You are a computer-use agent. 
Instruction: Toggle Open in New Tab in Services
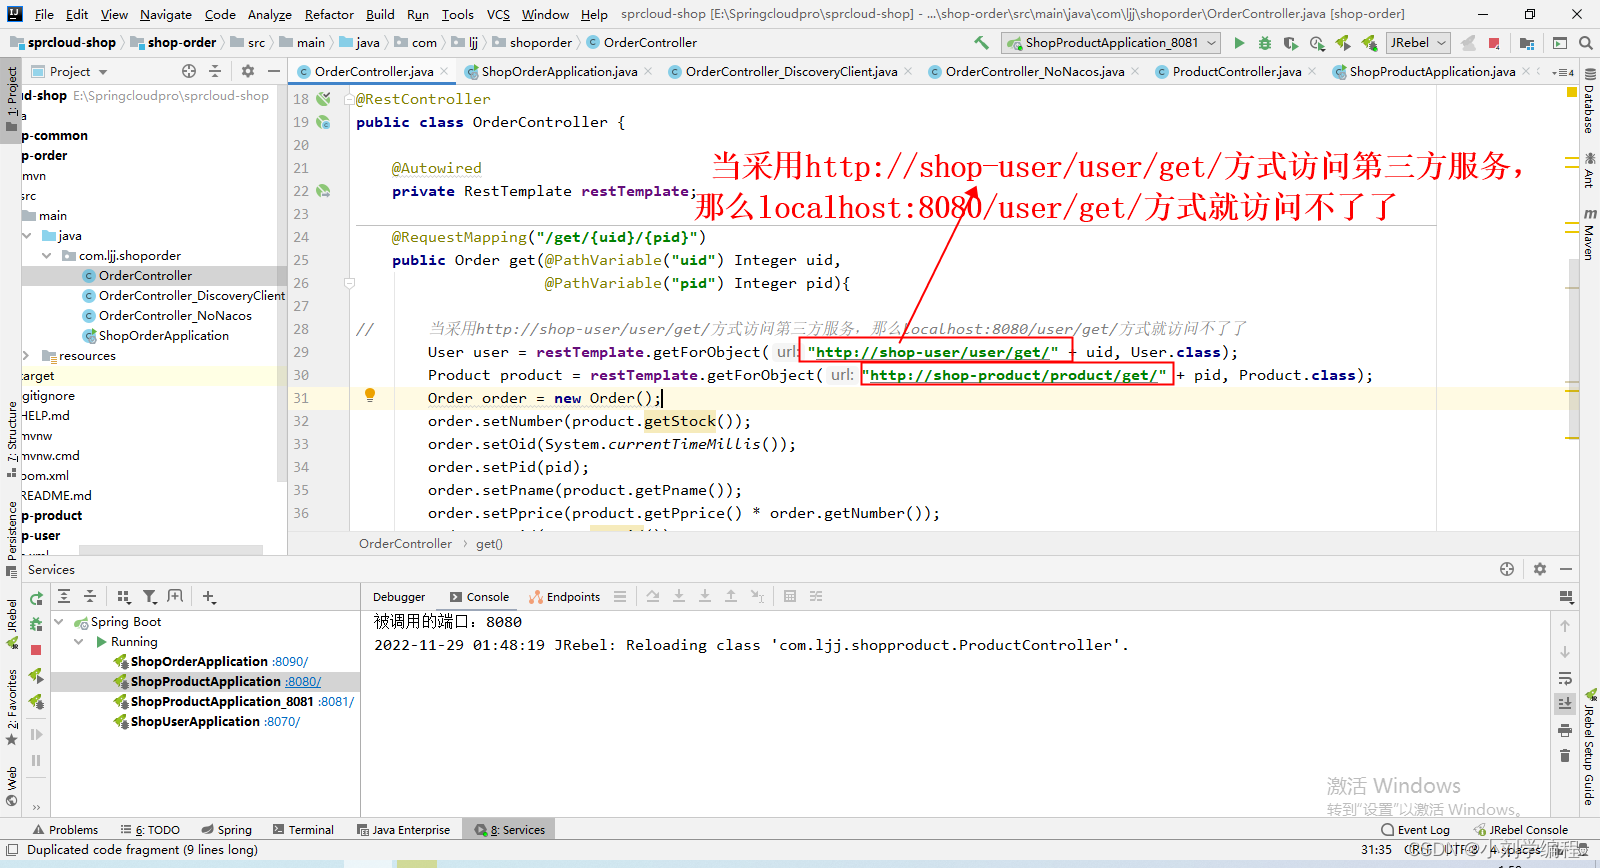click(176, 597)
